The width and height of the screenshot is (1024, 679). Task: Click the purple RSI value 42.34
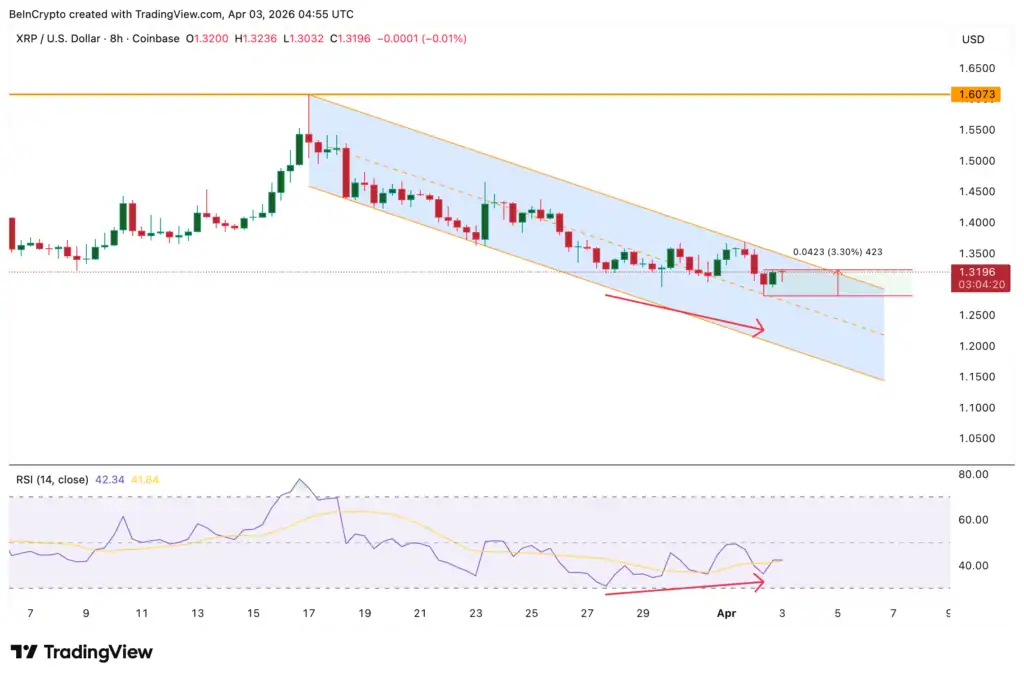coord(108,480)
